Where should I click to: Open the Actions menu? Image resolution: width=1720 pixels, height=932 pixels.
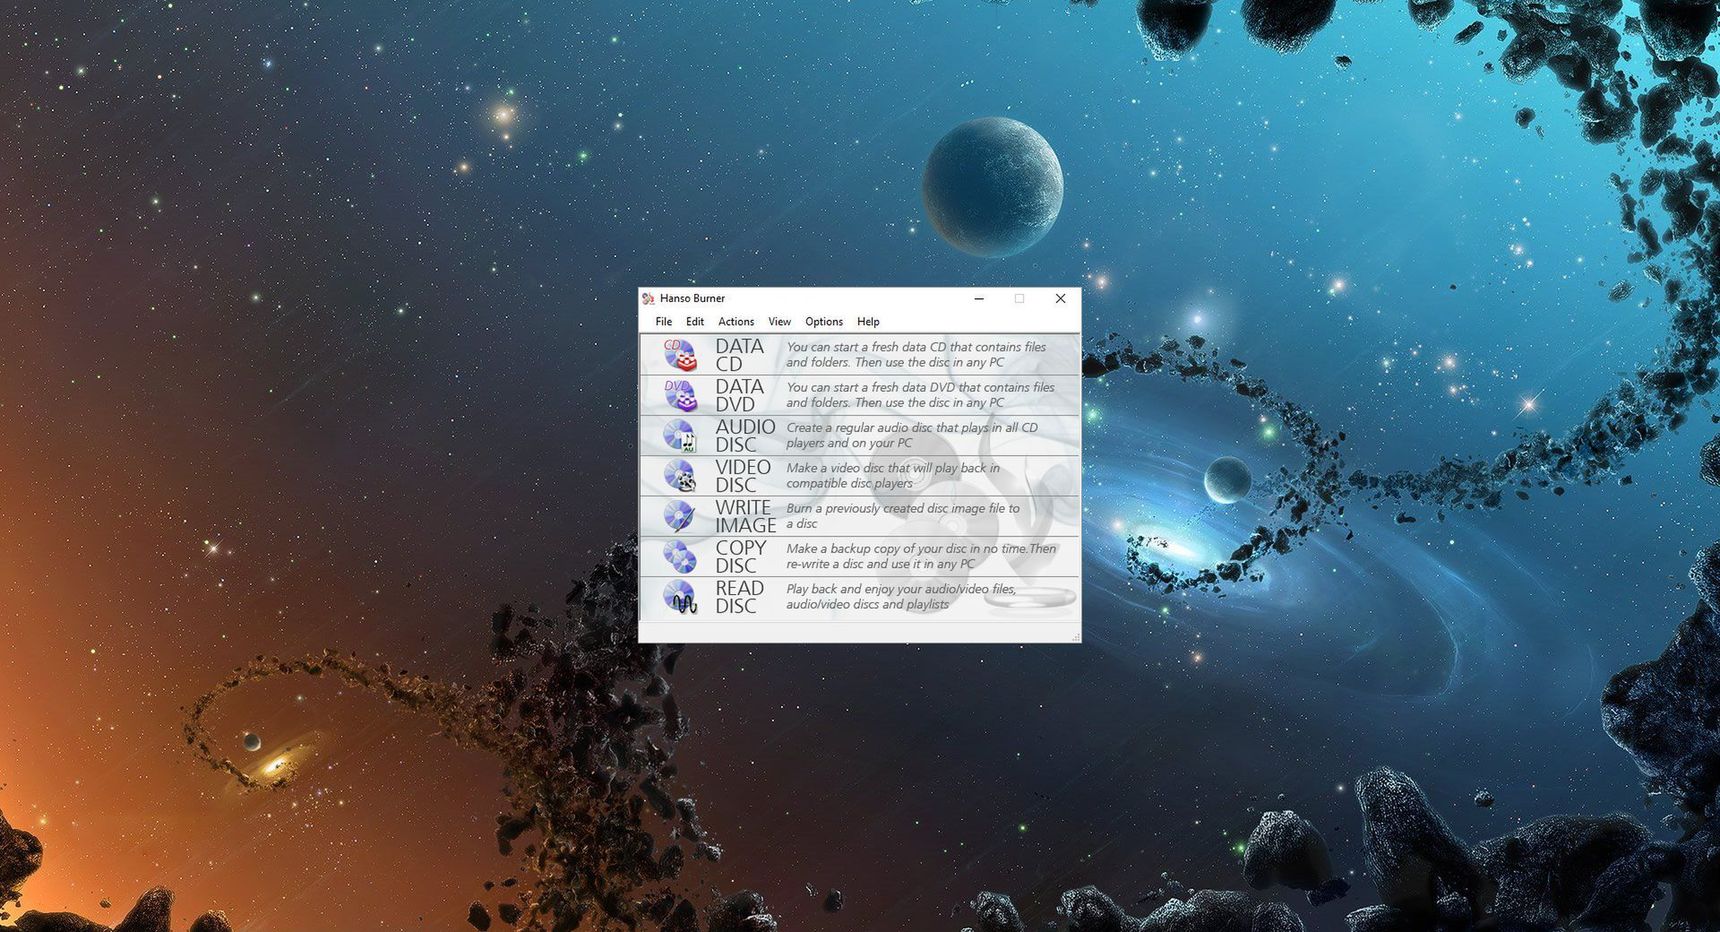coord(736,322)
